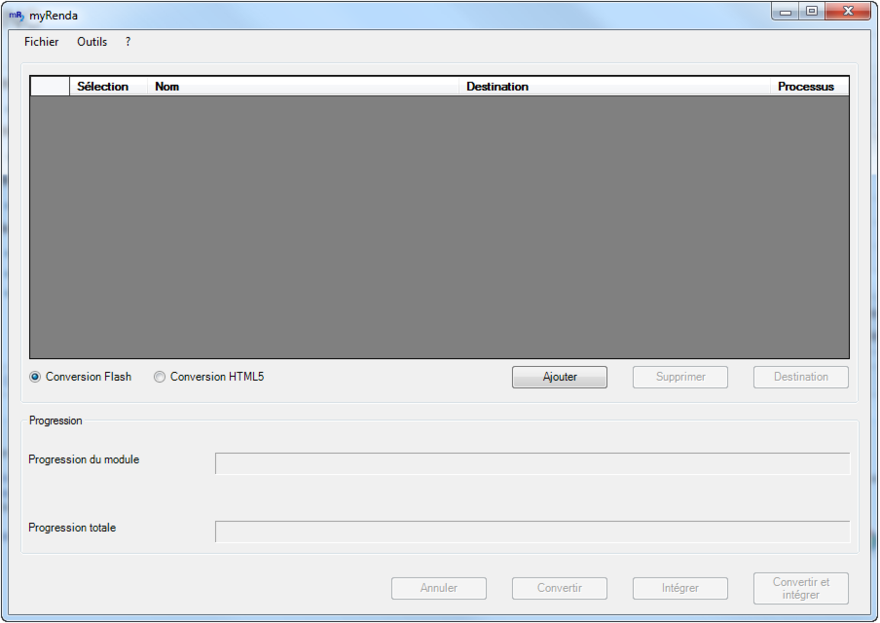This screenshot has height=623, width=880.
Task: Click the Convertir et intégrer button
Action: click(x=801, y=588)
